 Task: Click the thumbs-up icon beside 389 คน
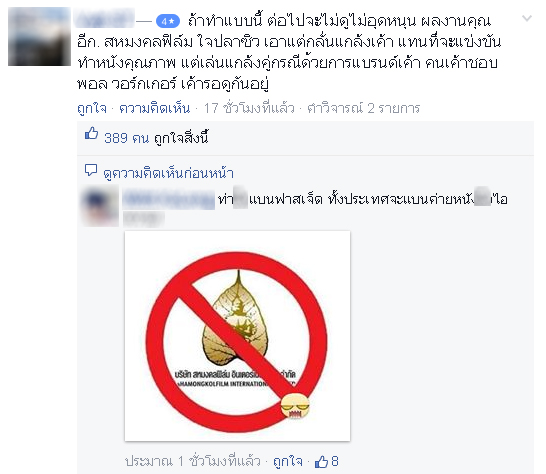91,134
